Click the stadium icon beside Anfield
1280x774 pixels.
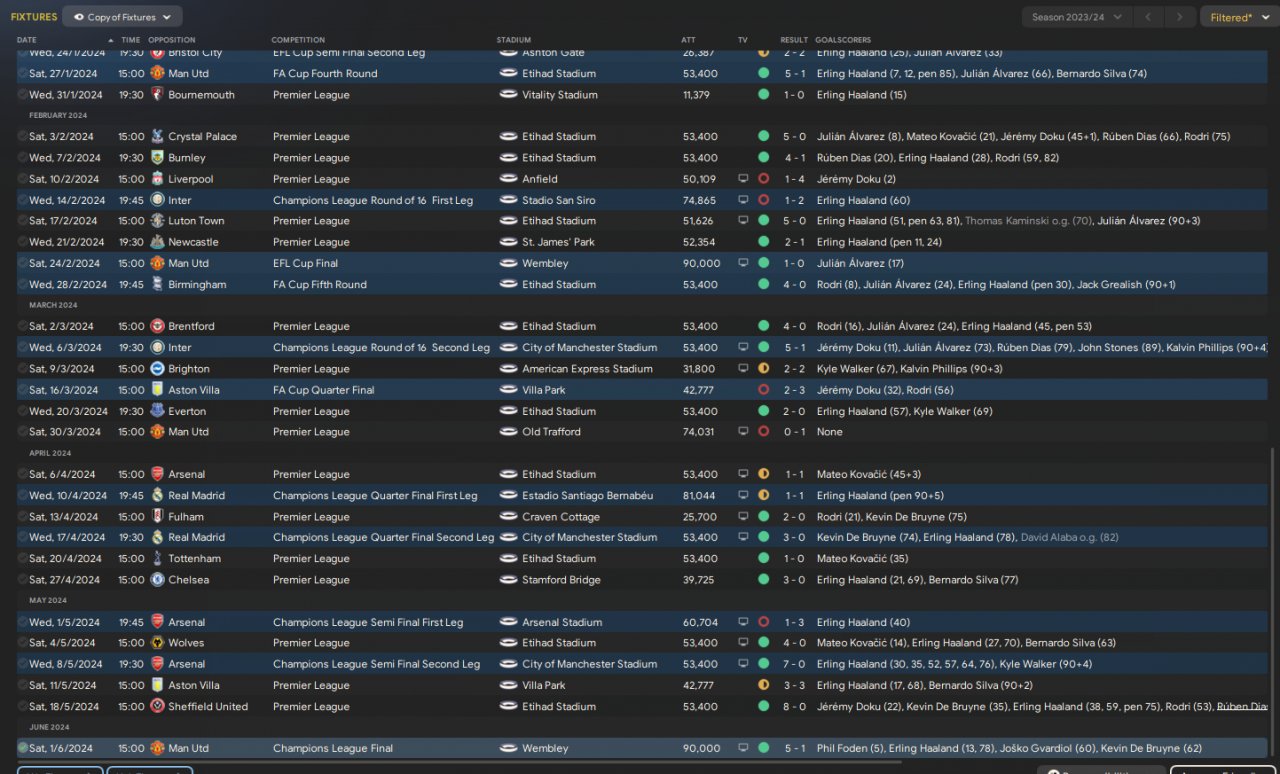(x=508, y=179)
